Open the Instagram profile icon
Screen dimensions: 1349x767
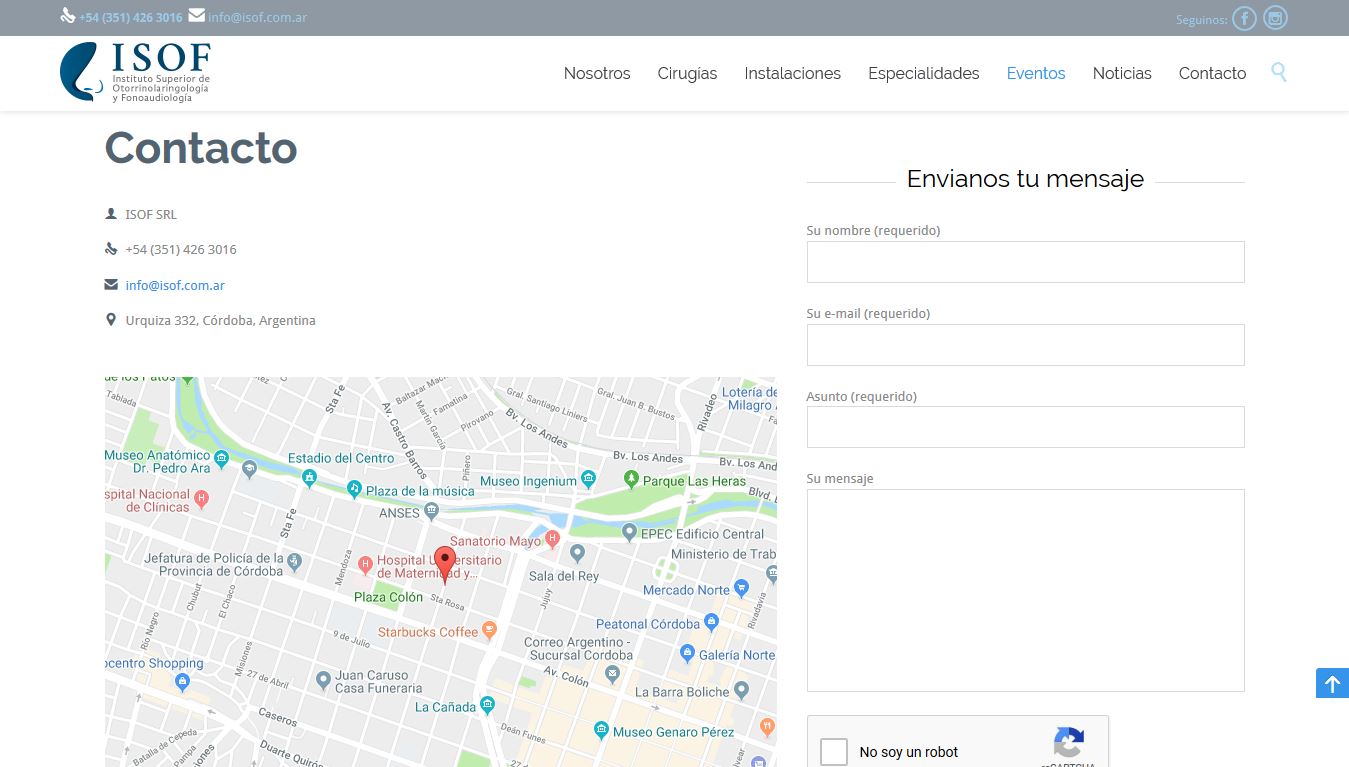1275,18
